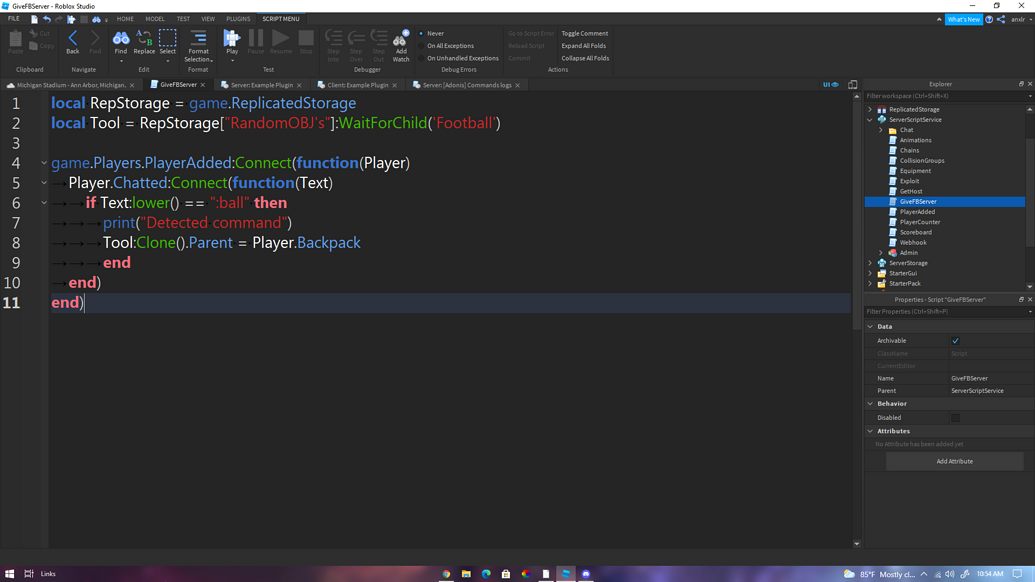Image resolution: width=1035 pixels, height=582 pixels.
Task: Select the Scoreboard script in Explorer
Action: pyautogui.click(x=916, y=232)
